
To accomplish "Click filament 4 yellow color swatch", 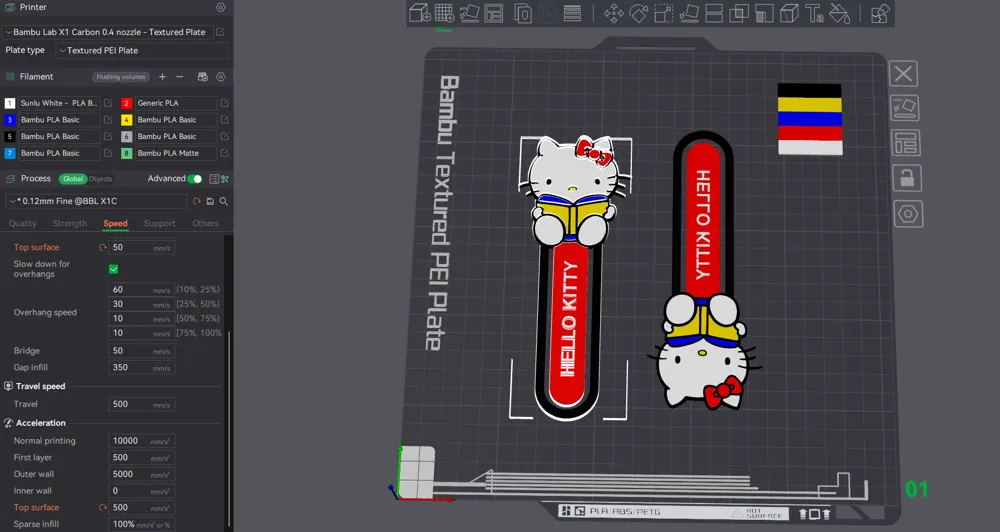I will (x=126, y=119).
